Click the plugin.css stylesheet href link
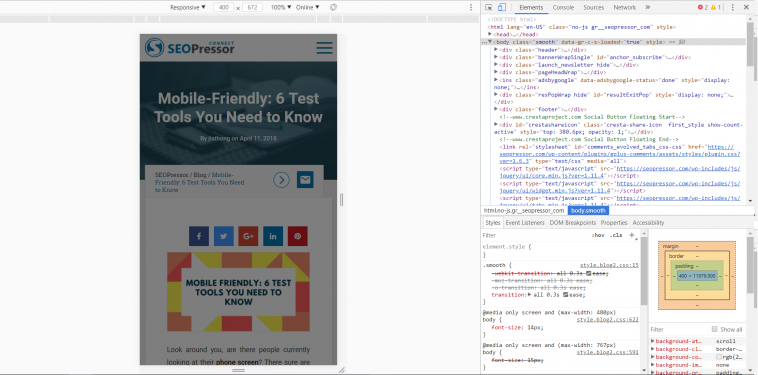Viewport: 758px width, 375px height. click(x=620, y=154)
